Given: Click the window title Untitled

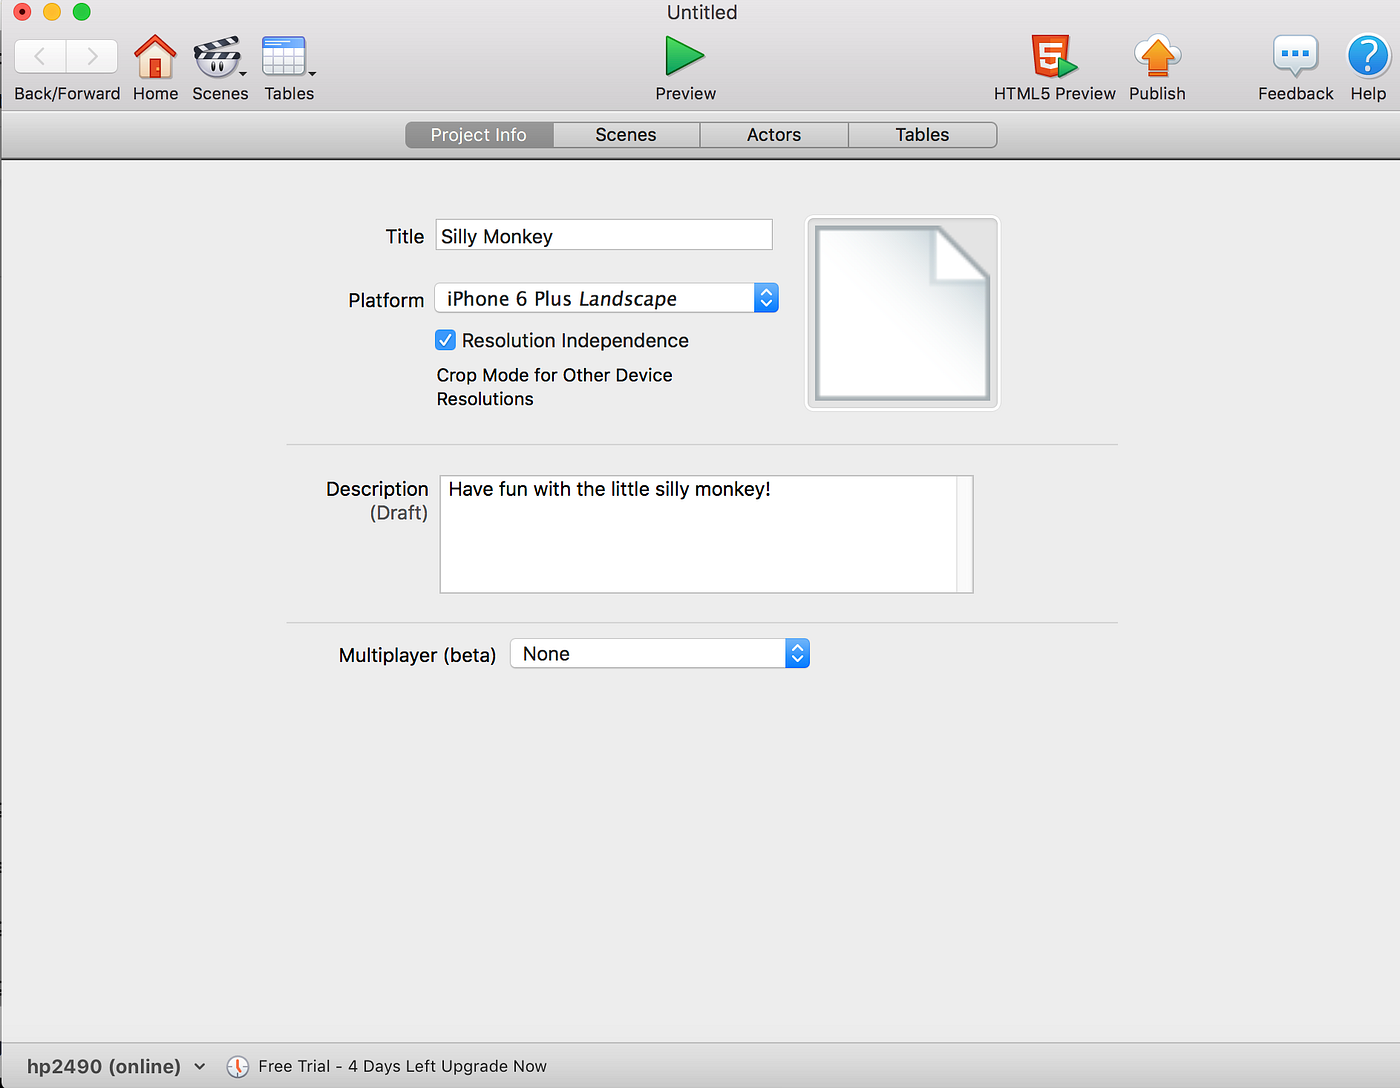Looking at the screenshot, I should click(x=702, y=12).
